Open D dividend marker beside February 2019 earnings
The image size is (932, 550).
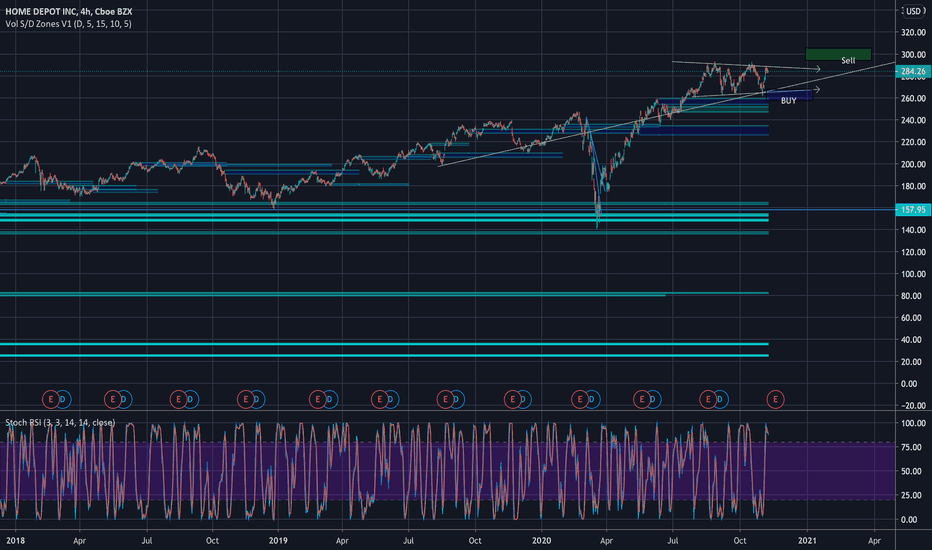coord(330,399)
